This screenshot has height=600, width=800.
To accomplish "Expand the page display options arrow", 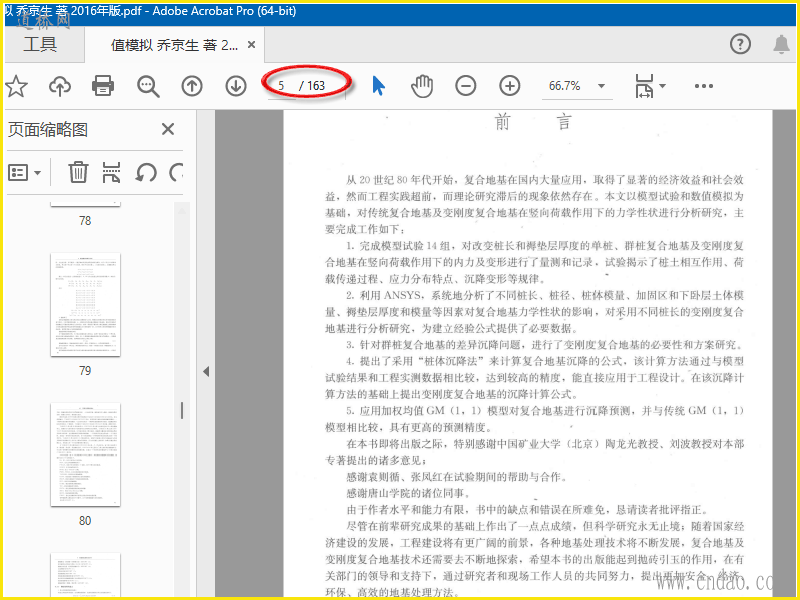I will click(x=662, y=86).
